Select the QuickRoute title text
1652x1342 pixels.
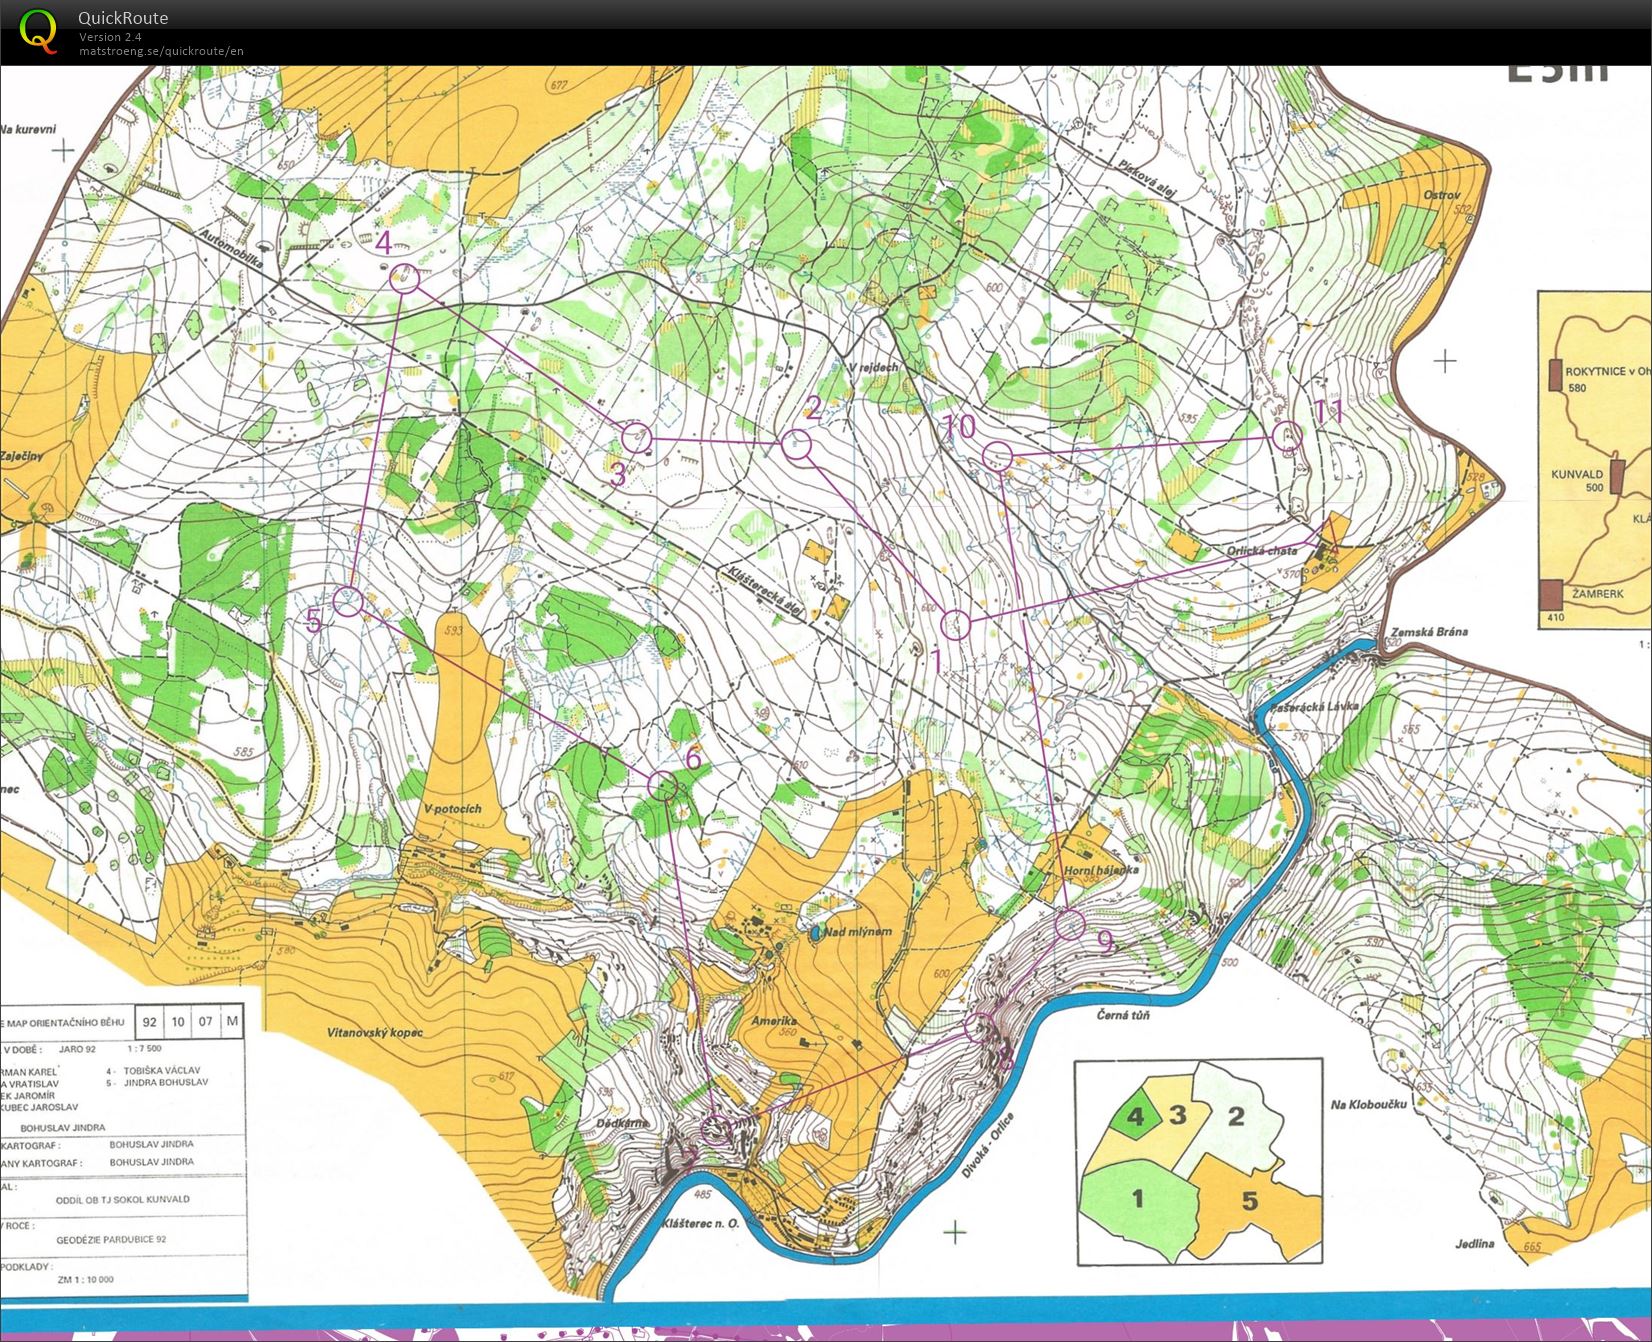tap(123, 18)
